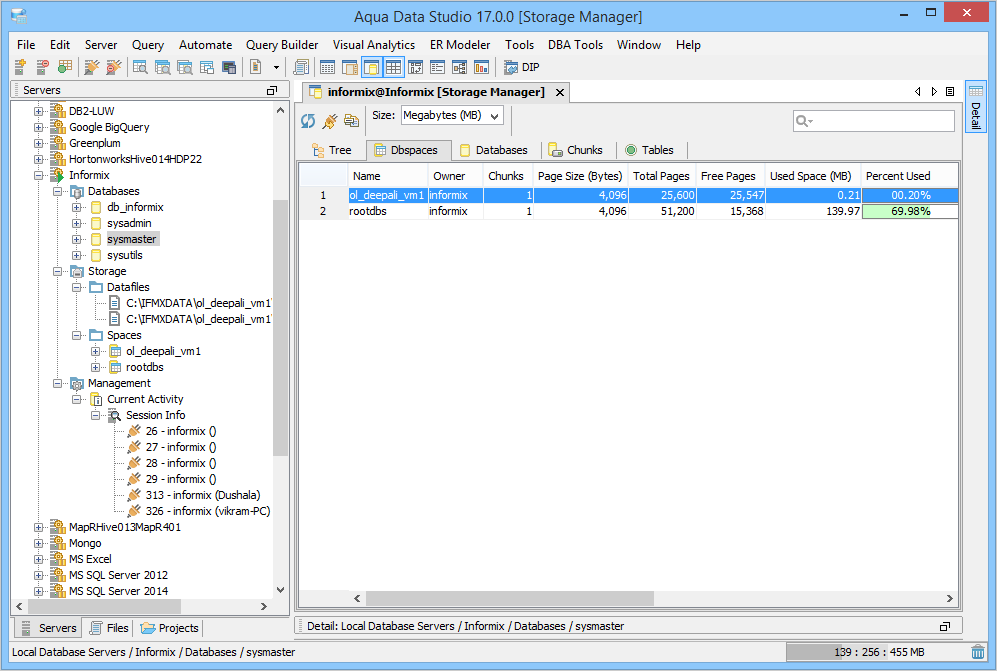Open the dropdown arrow beside script document icon

pyautogui.click(x=276, y=67)
